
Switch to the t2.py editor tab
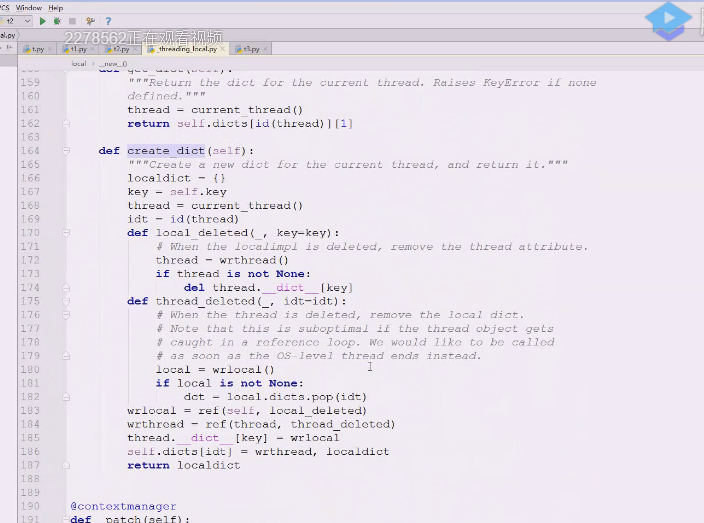click(x=121, y=49)
